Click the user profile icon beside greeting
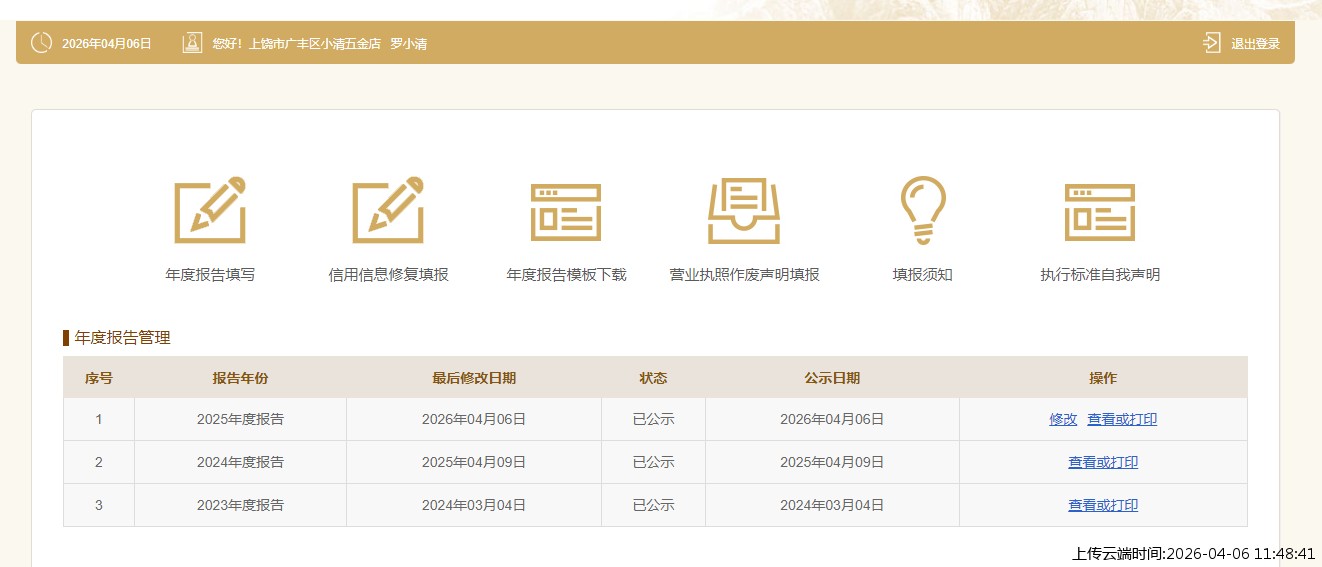Screen dimensions: 1322x567 [x=192, y=43]
